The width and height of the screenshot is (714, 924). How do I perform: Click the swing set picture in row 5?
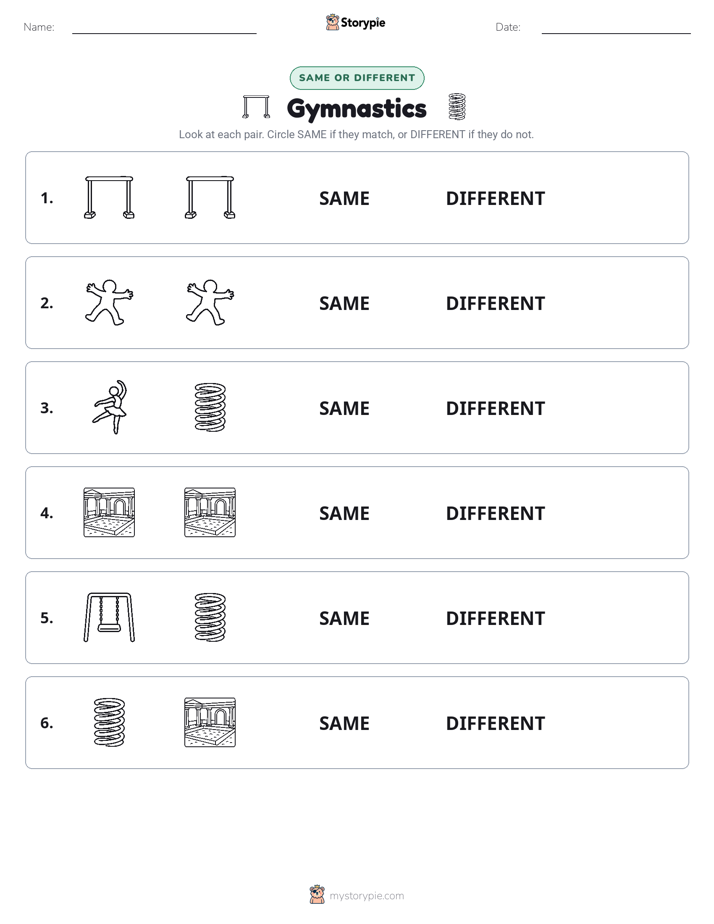[x=109, y=617]
